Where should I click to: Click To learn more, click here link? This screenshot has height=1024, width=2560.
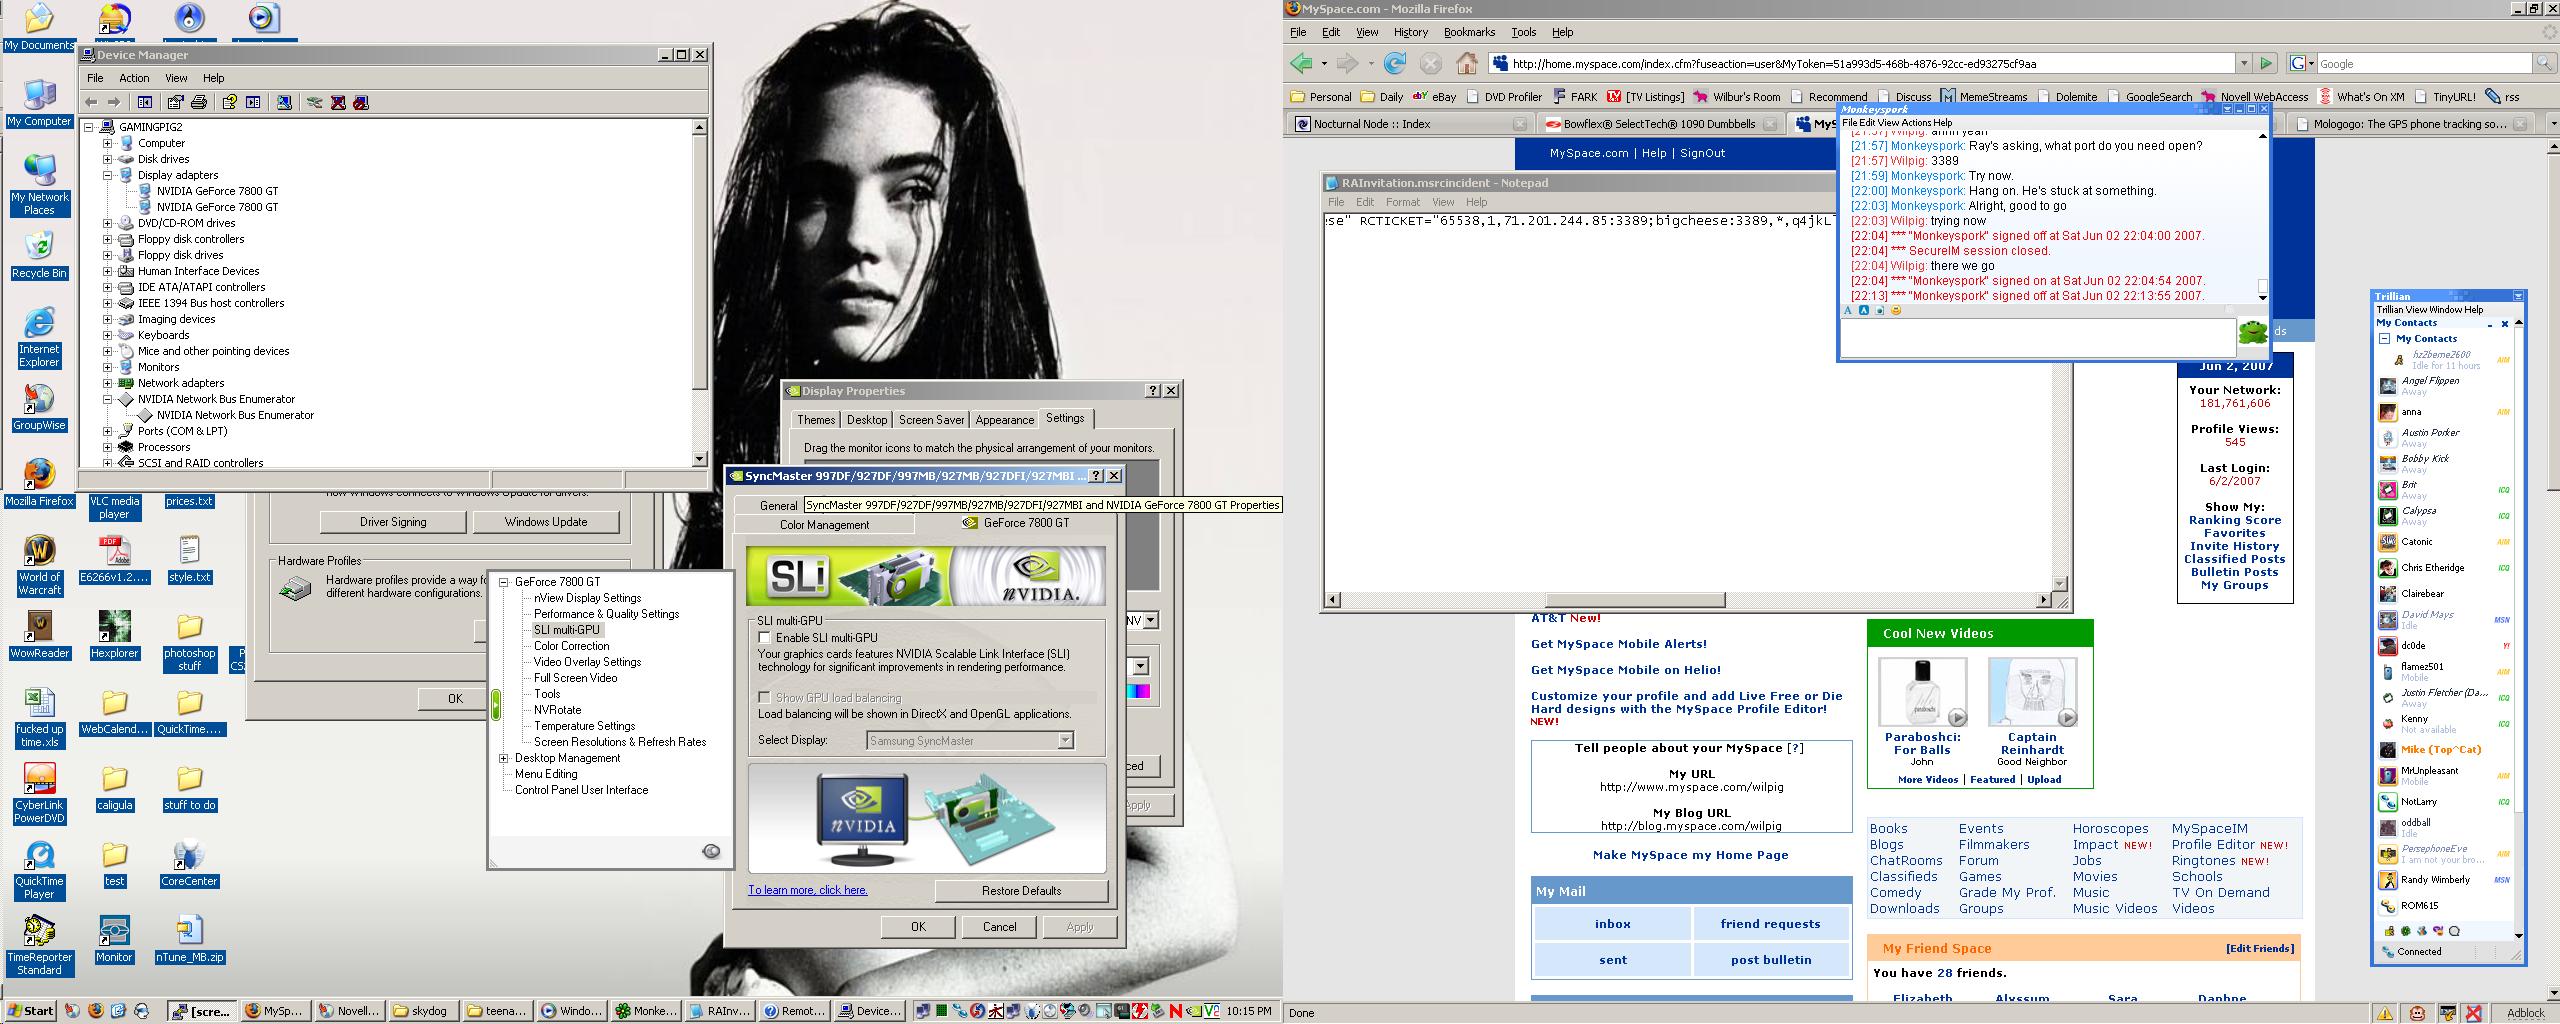(x=808, y=890)
